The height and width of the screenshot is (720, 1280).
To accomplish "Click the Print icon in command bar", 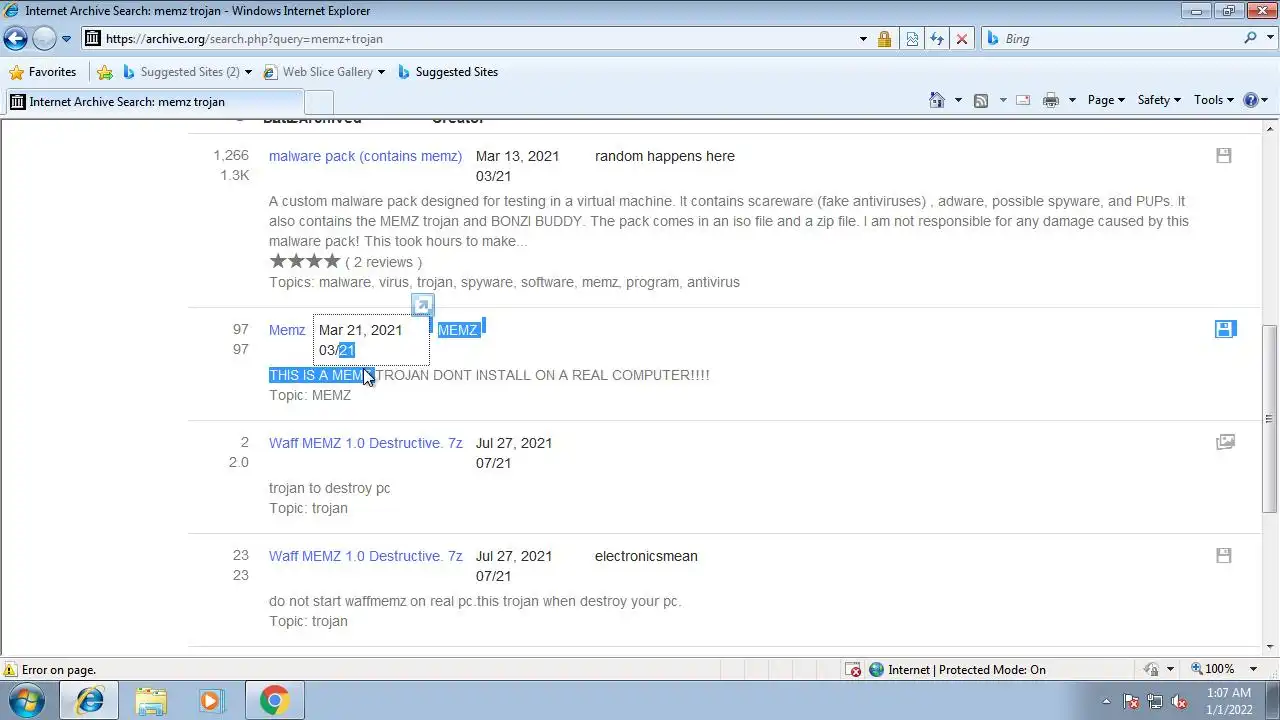I will (1051, 100).
